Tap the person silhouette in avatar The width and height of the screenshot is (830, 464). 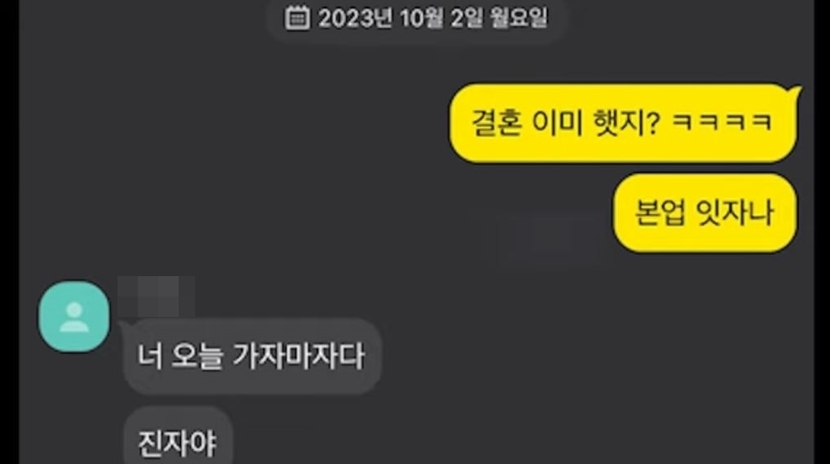pos(74,316)
